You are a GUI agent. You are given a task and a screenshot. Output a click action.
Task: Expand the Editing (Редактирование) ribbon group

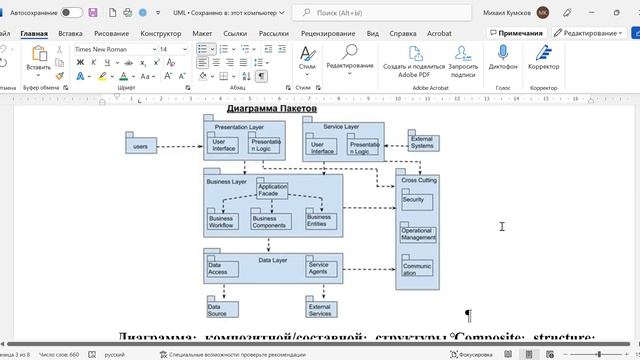click(x=350, y=60)
